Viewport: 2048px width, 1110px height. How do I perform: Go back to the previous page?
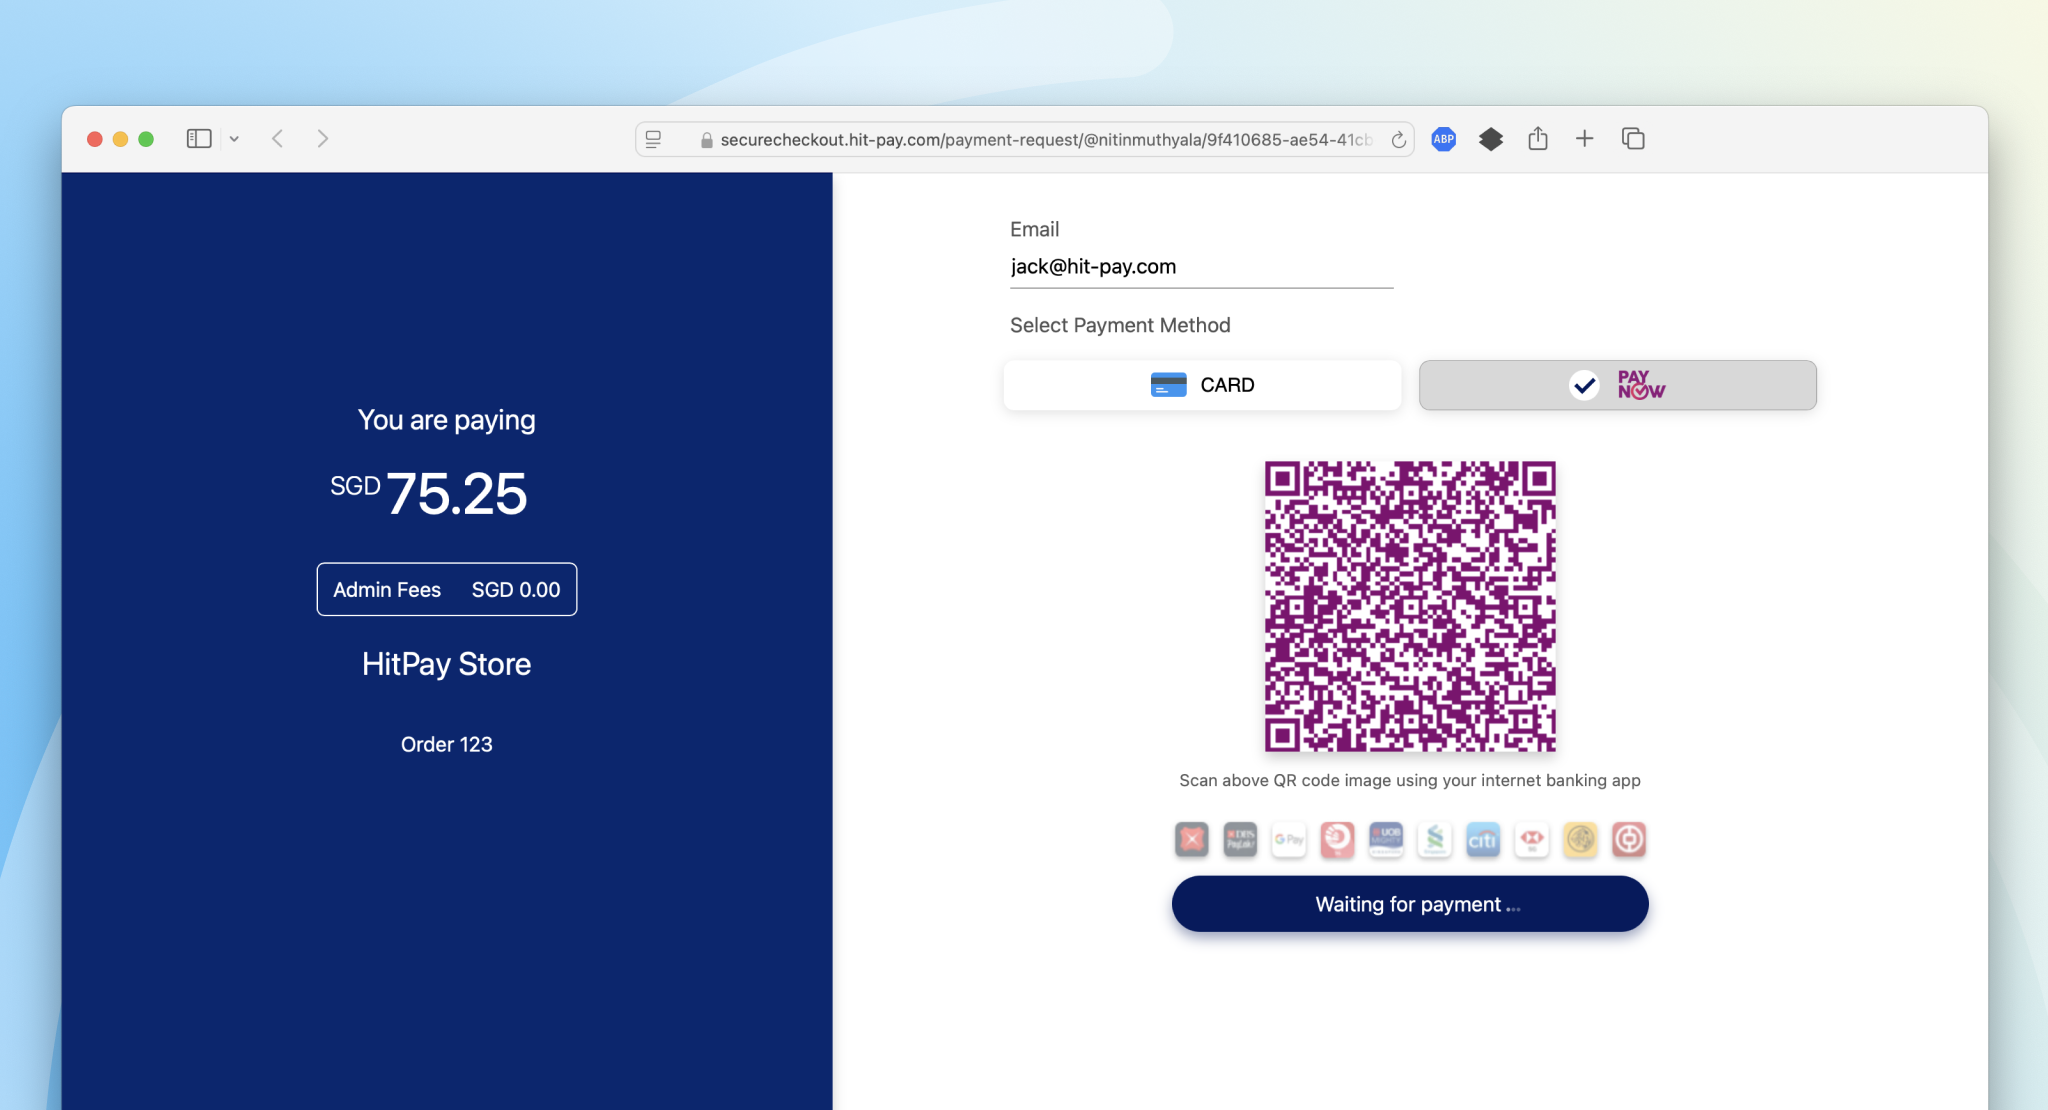(x=278, y=139)
